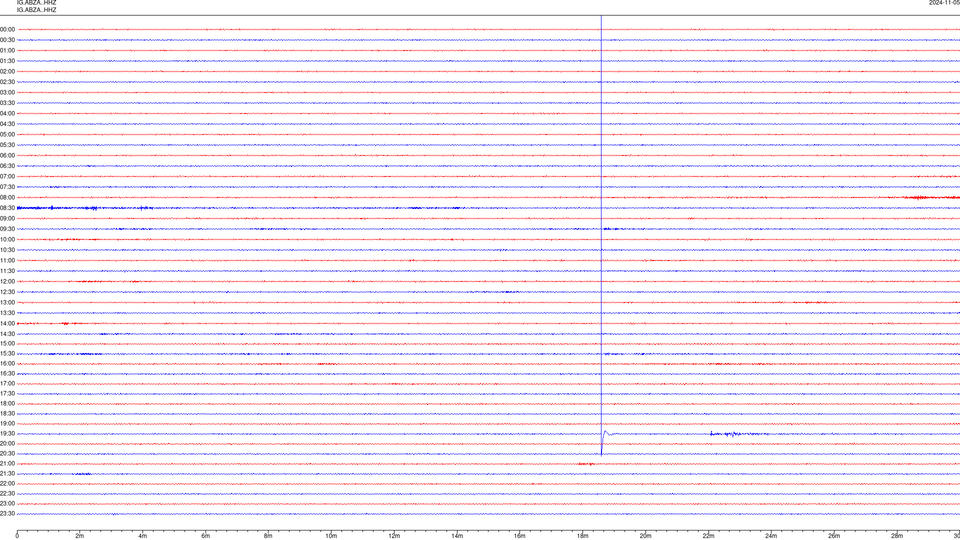Click the 06:00 trace label
The image size is (960, 540).
pos(7,156)
